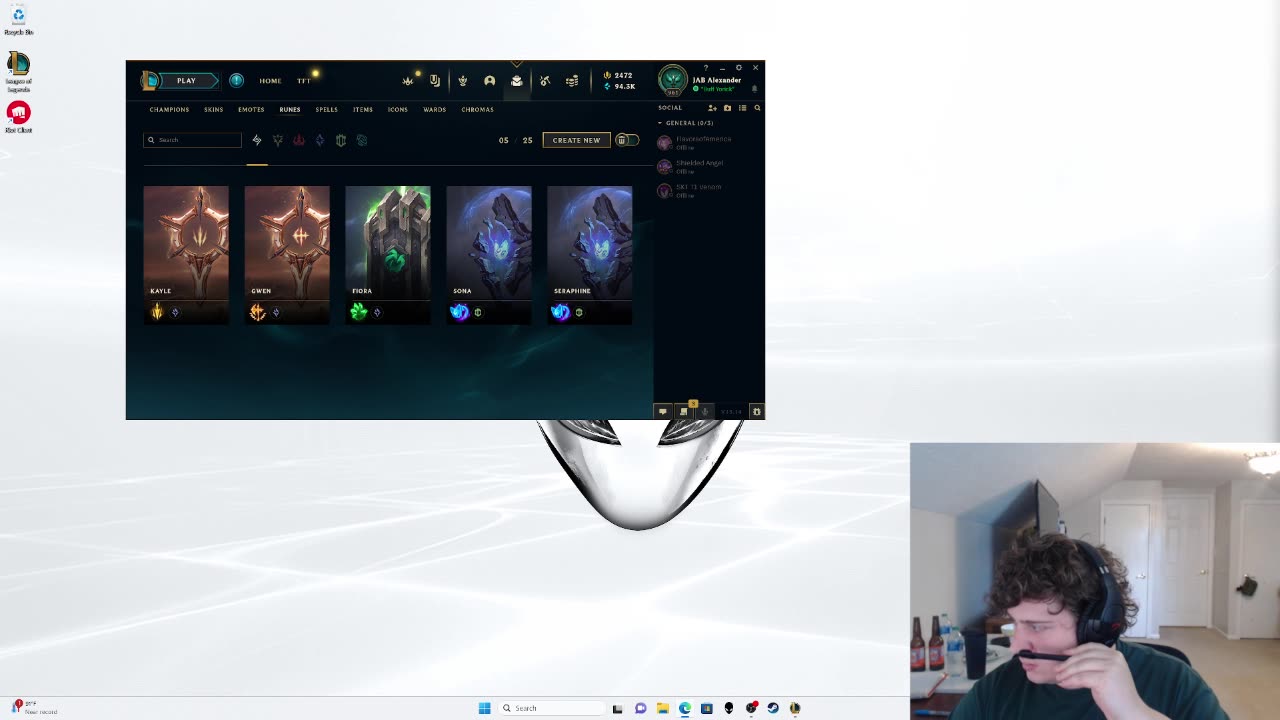Click the friends search magnifier icon

[x=757, y=108]
